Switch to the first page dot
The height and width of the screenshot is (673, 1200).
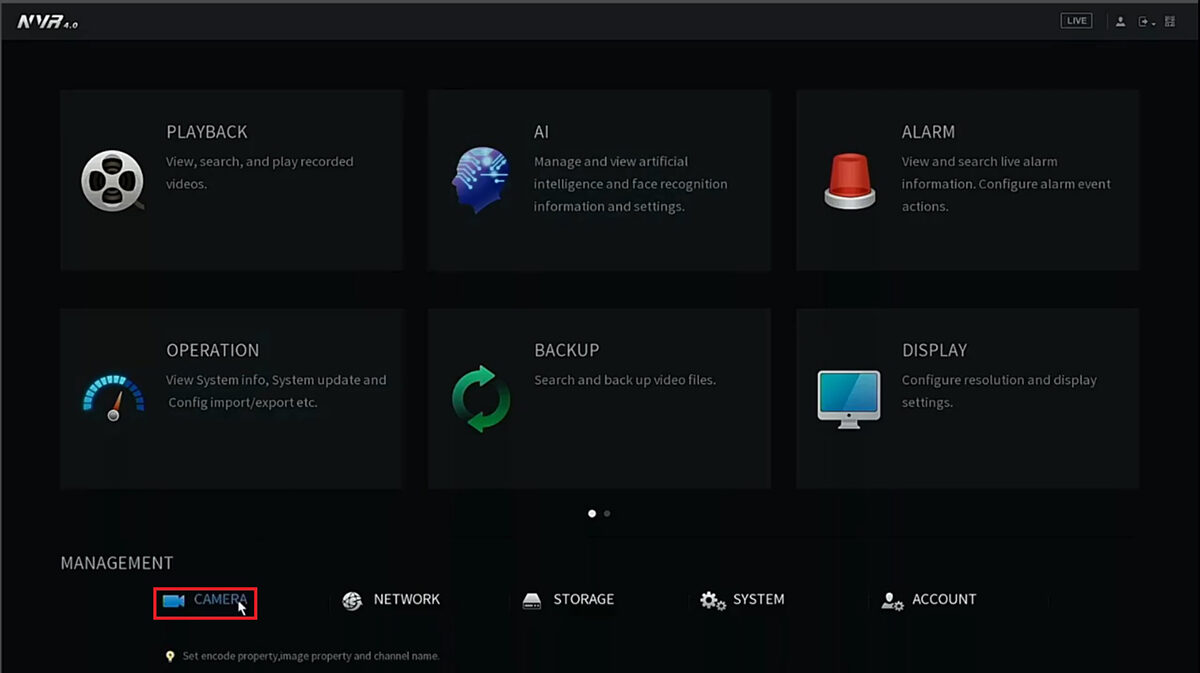click(x=592, y=513)
